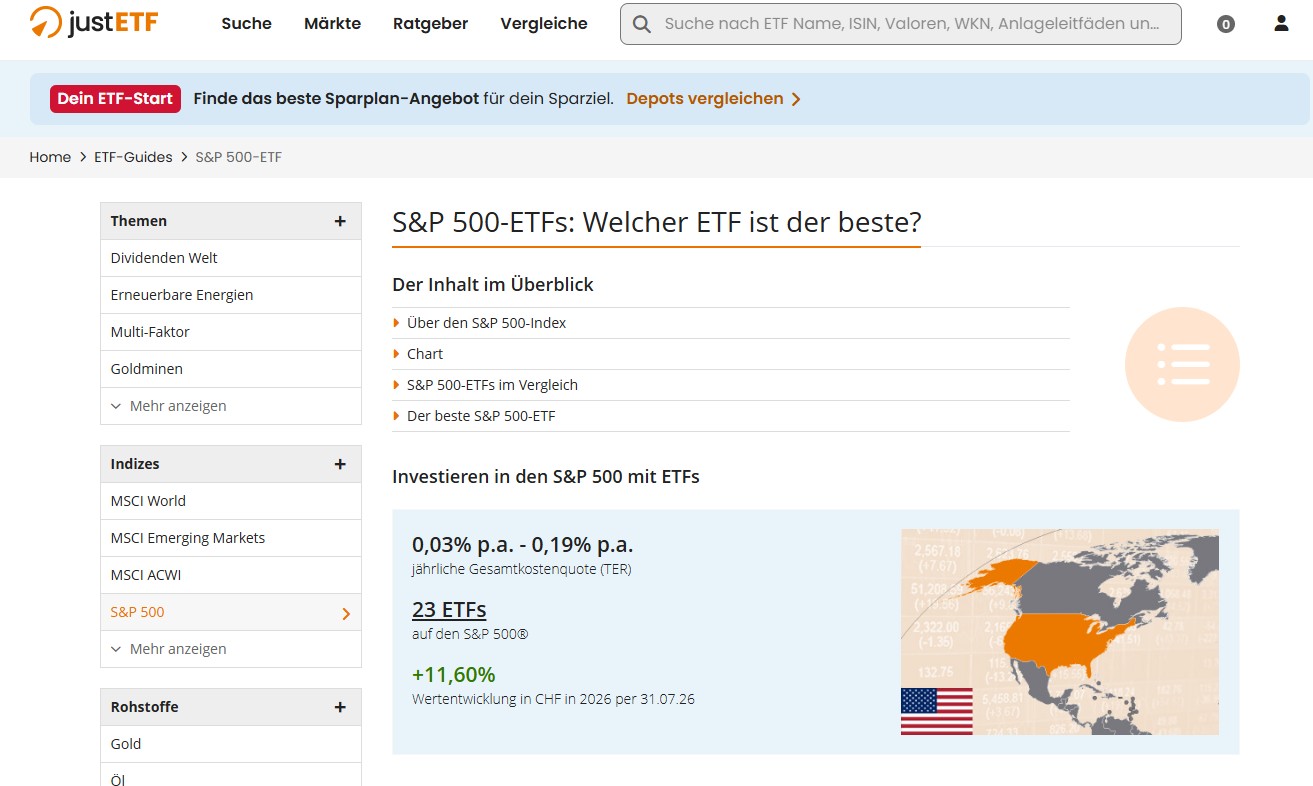1313x786 pixels.
Task: Select S&P 500 in sidebar
Action: [231, 612]
